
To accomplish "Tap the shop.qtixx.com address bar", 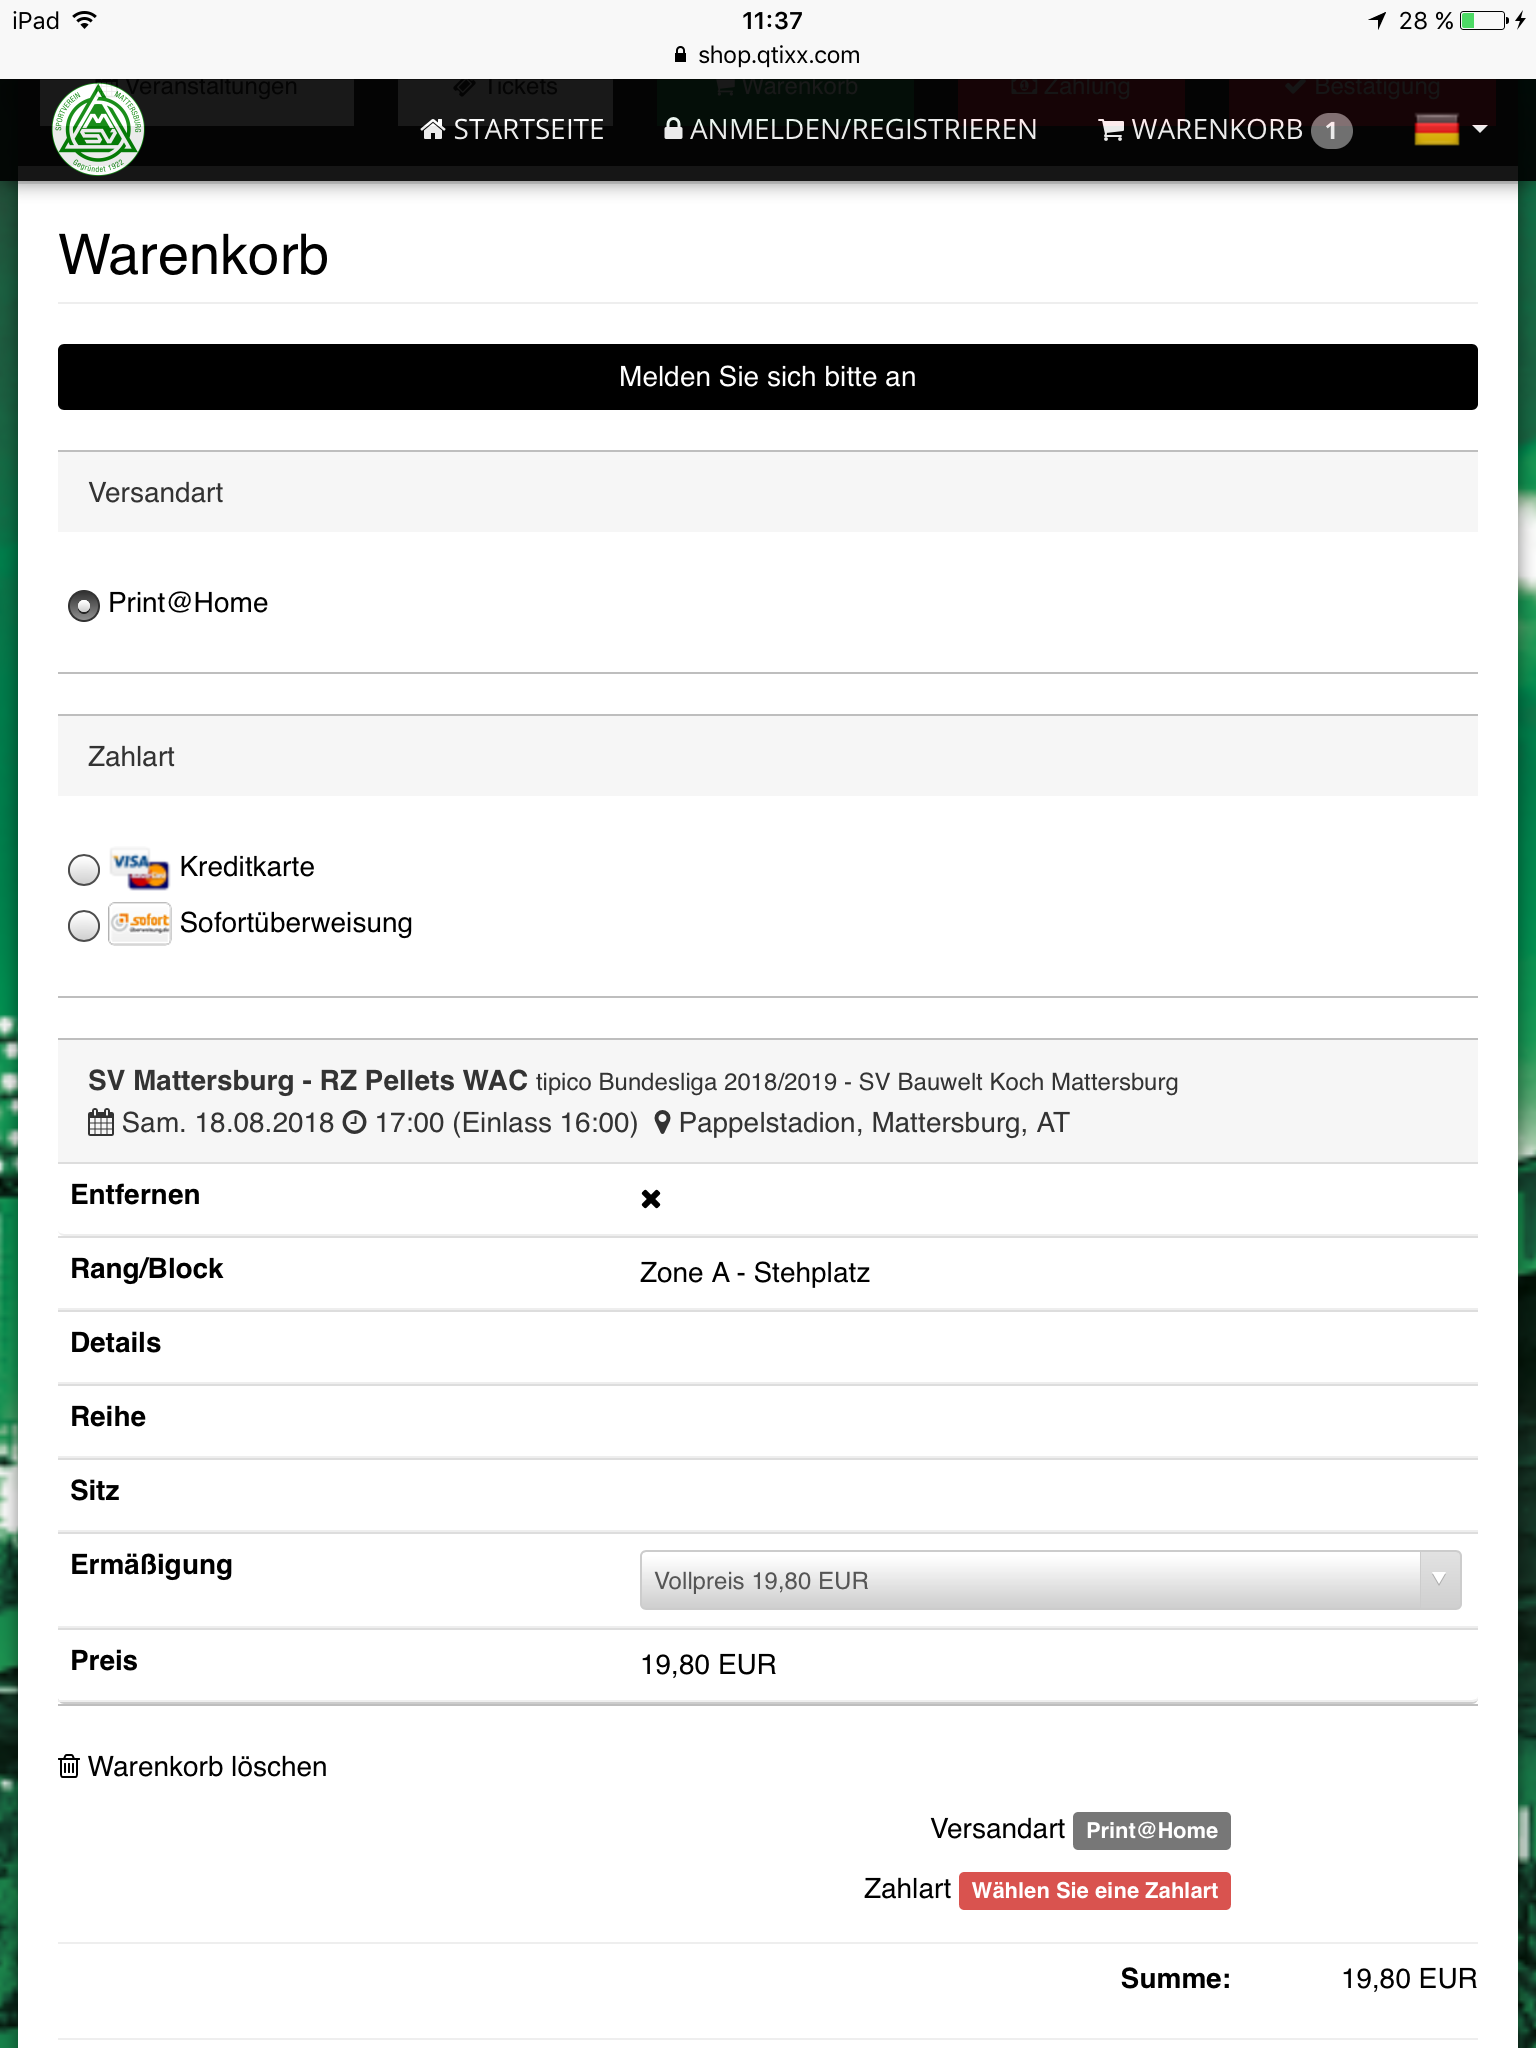I will [768, 55].
